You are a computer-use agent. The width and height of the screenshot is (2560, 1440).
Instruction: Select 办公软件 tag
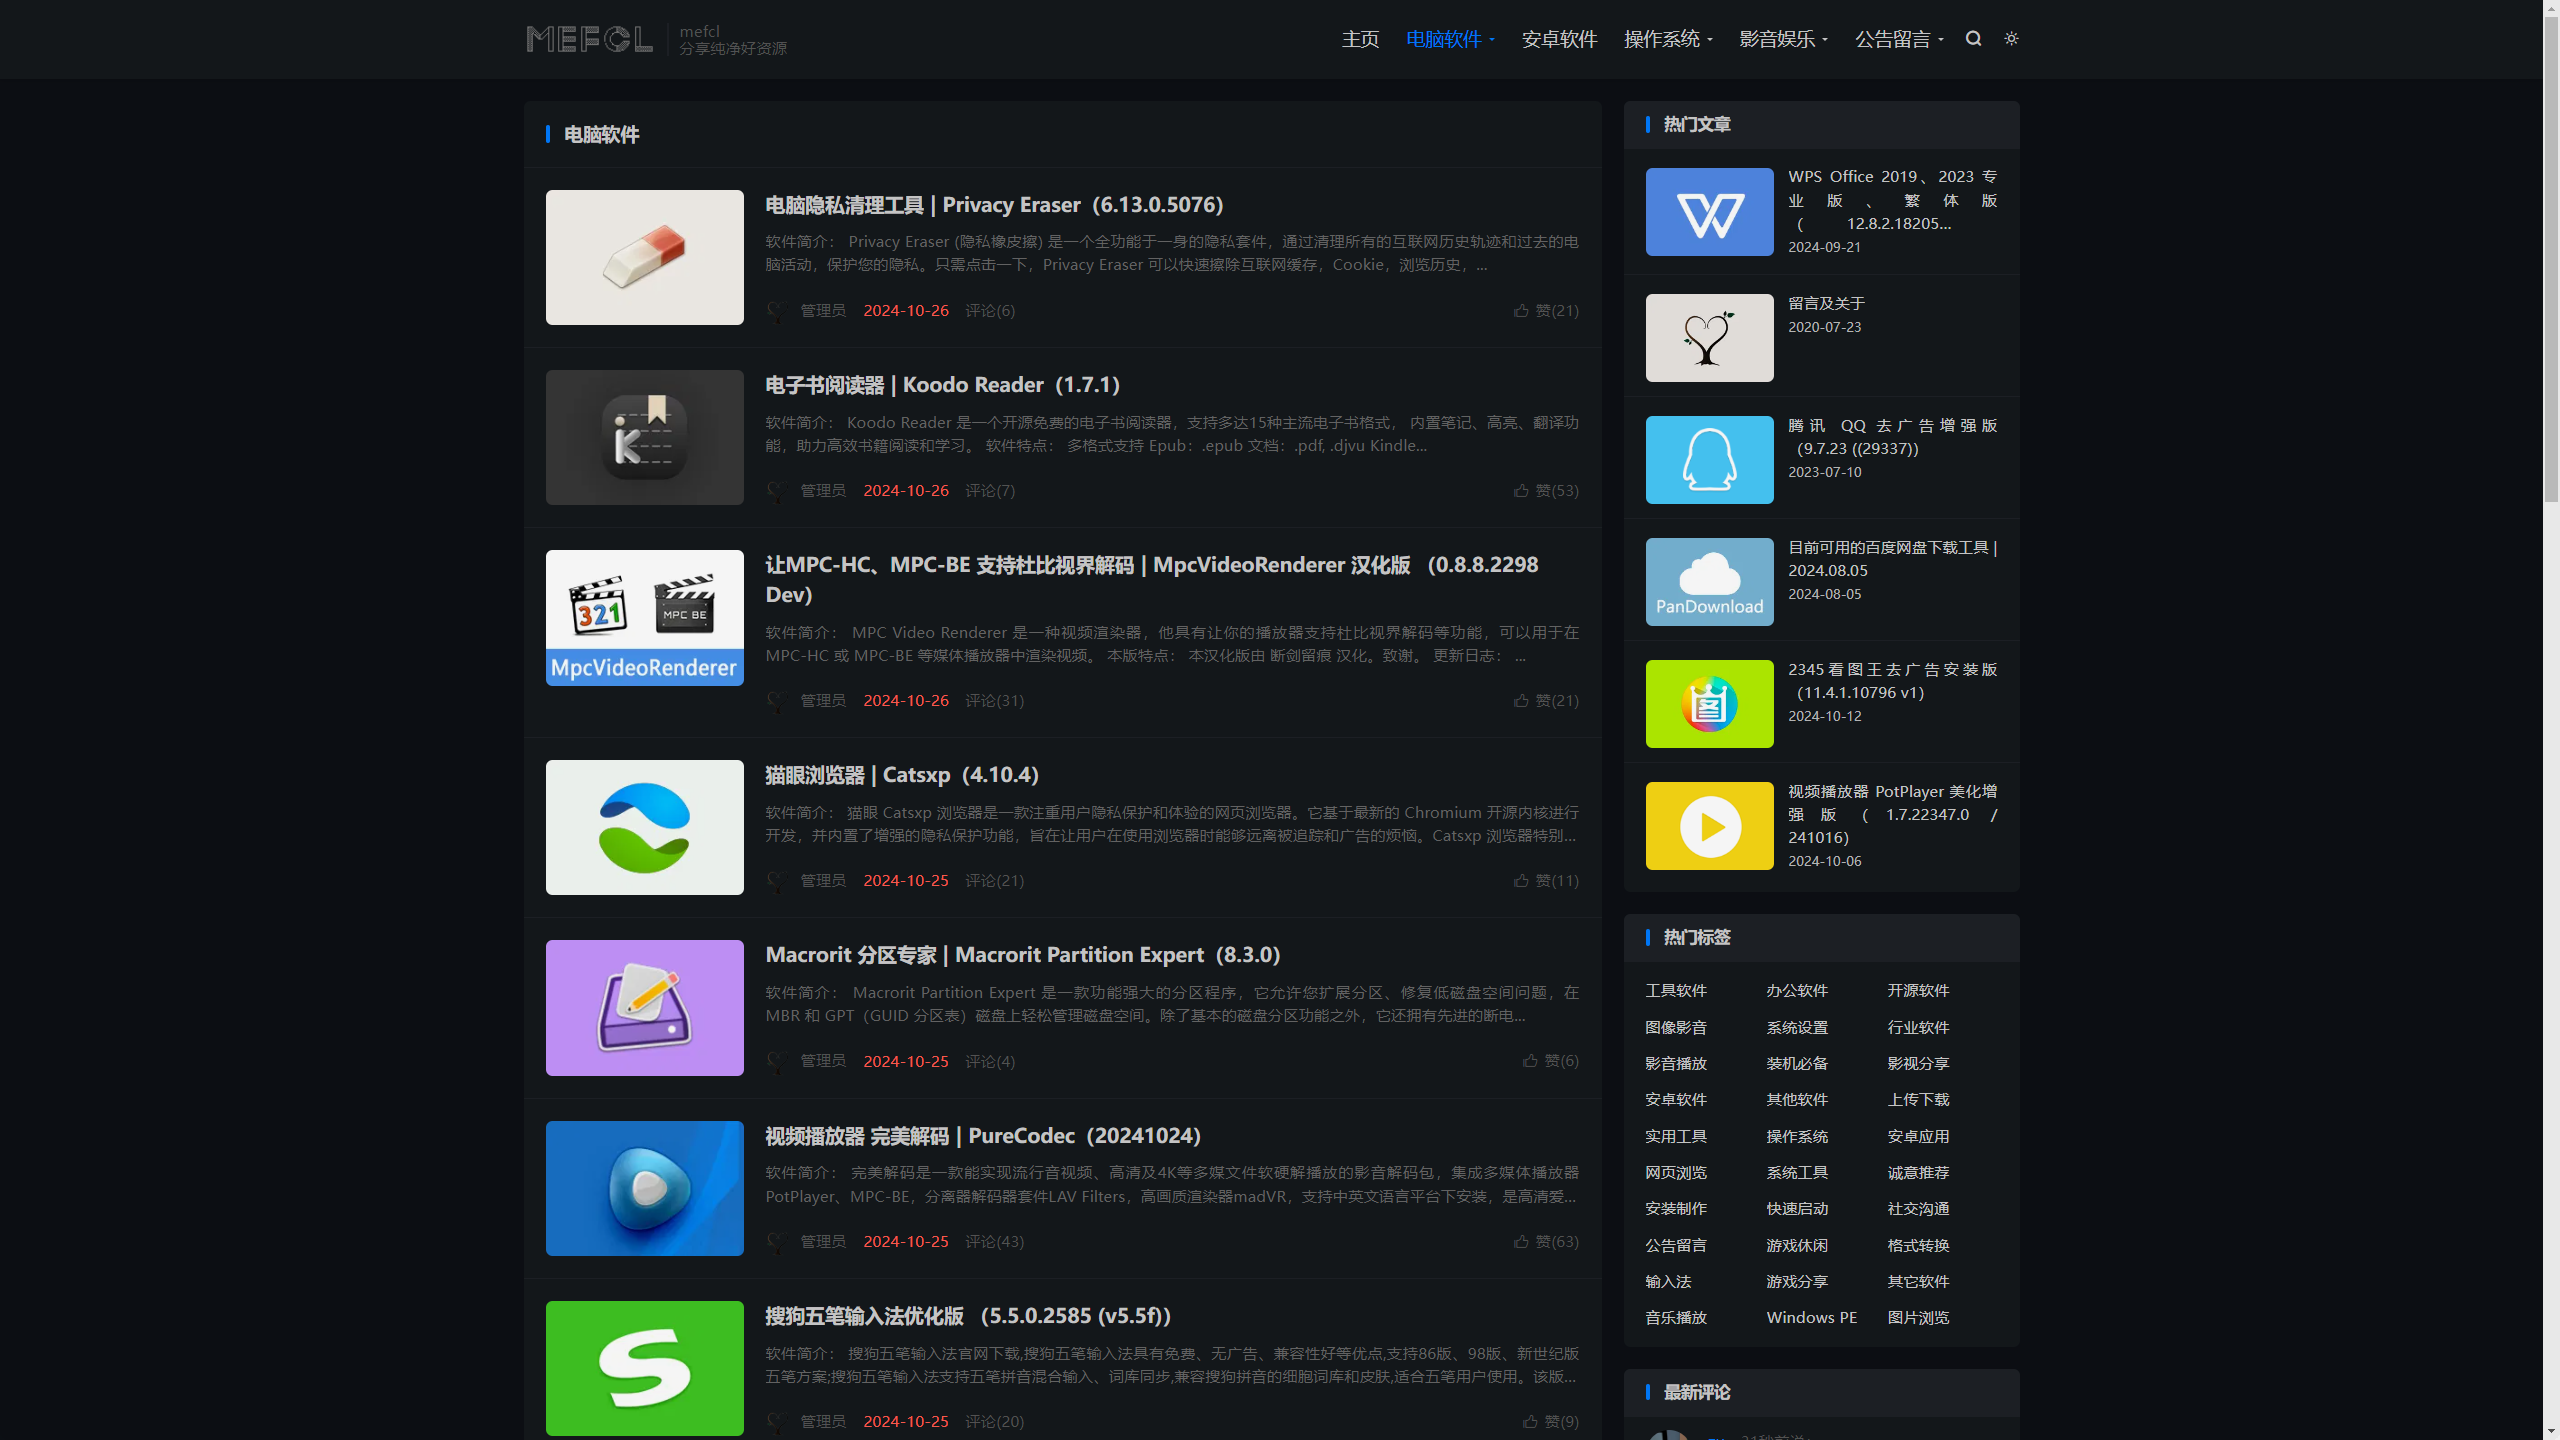(1797, 991)
